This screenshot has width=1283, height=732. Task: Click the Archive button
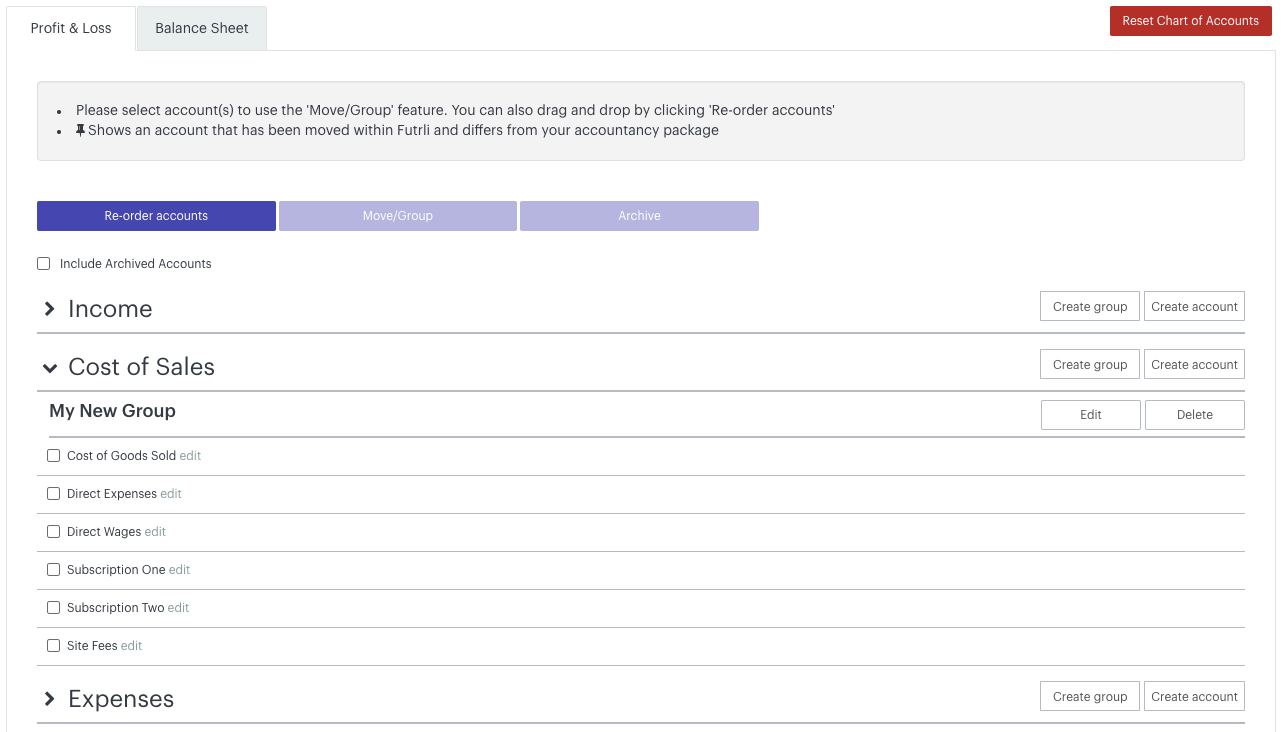[639, 216]
